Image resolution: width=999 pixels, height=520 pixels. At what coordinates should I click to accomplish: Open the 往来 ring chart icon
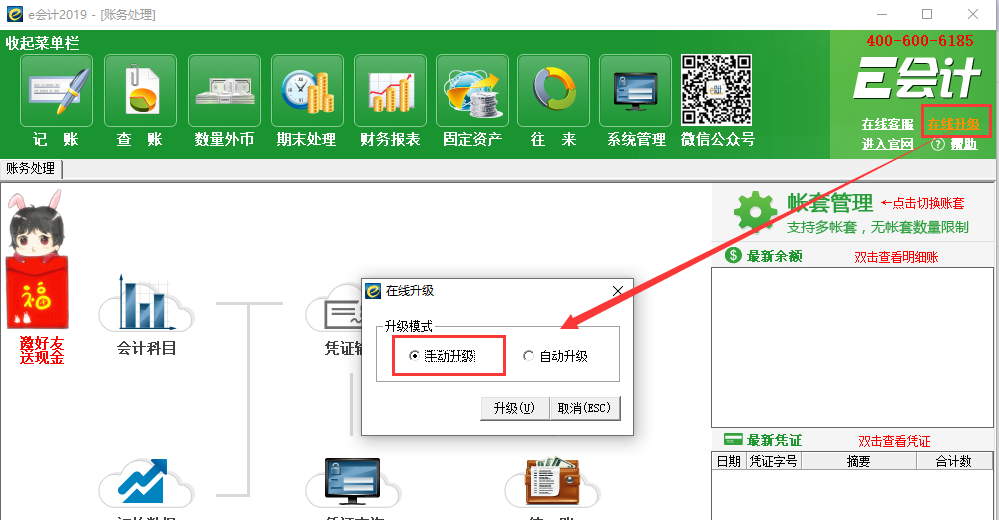pos(553,90)
